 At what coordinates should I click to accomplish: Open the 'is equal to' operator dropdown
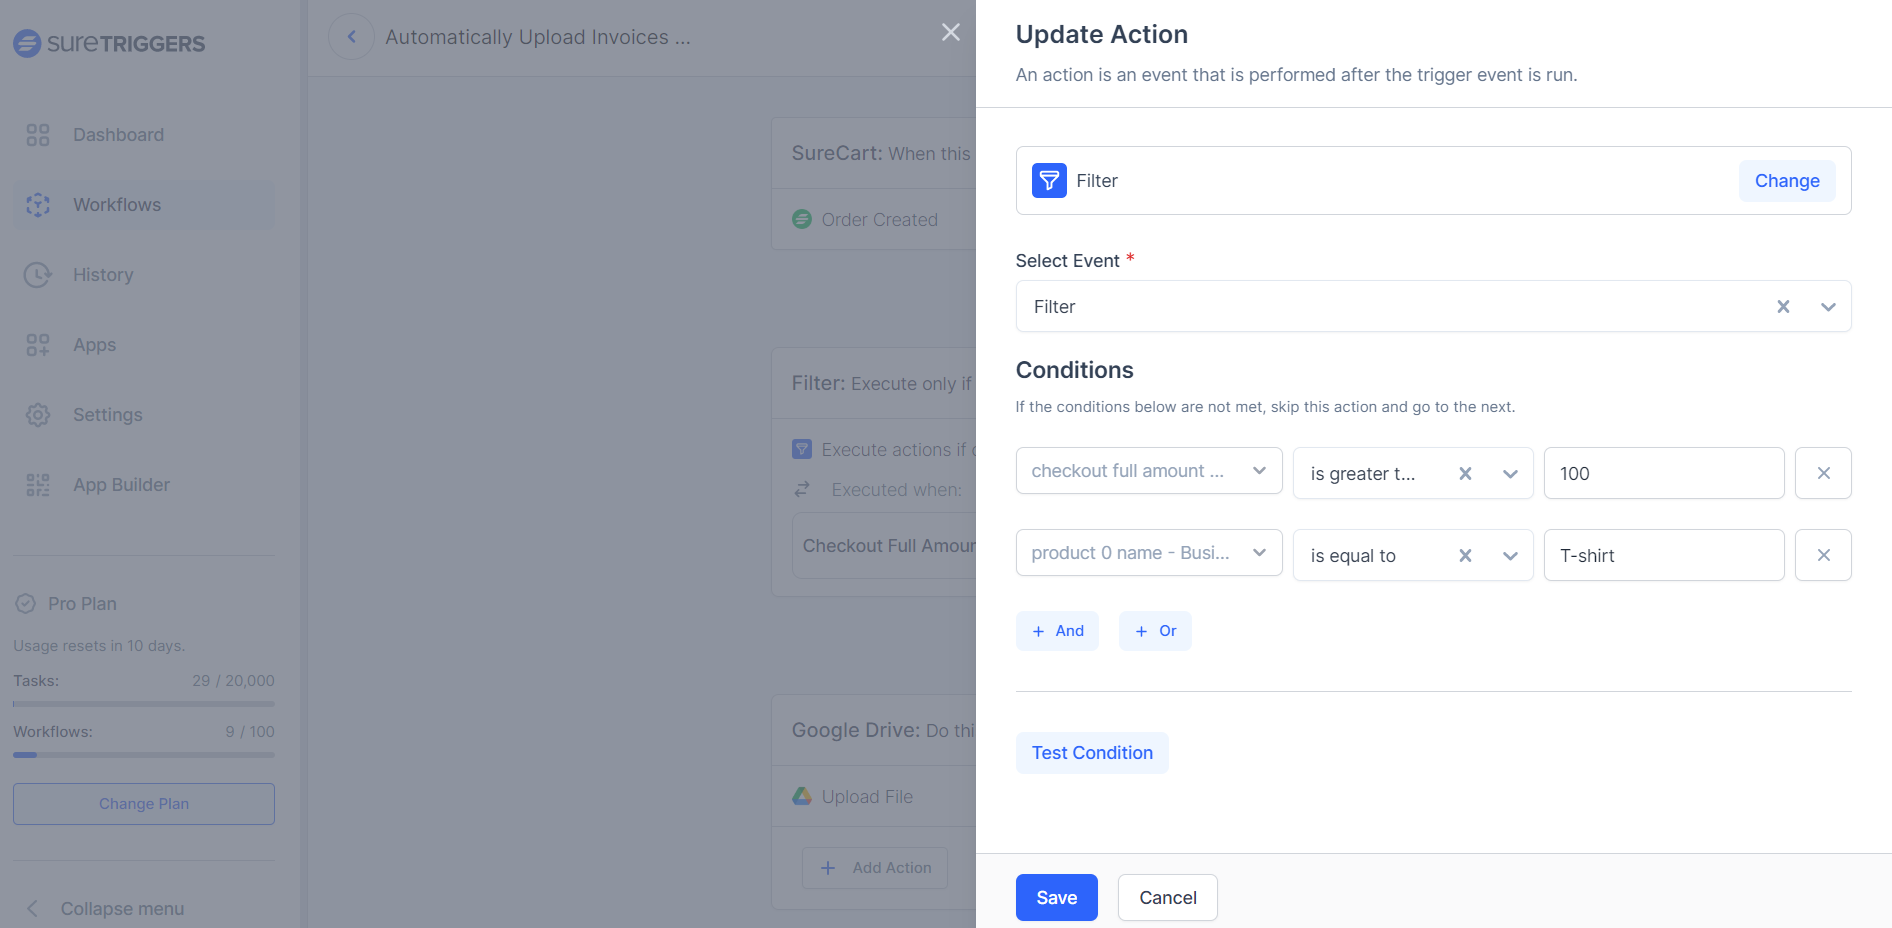pyautogui.click(x=1510, y=556)
